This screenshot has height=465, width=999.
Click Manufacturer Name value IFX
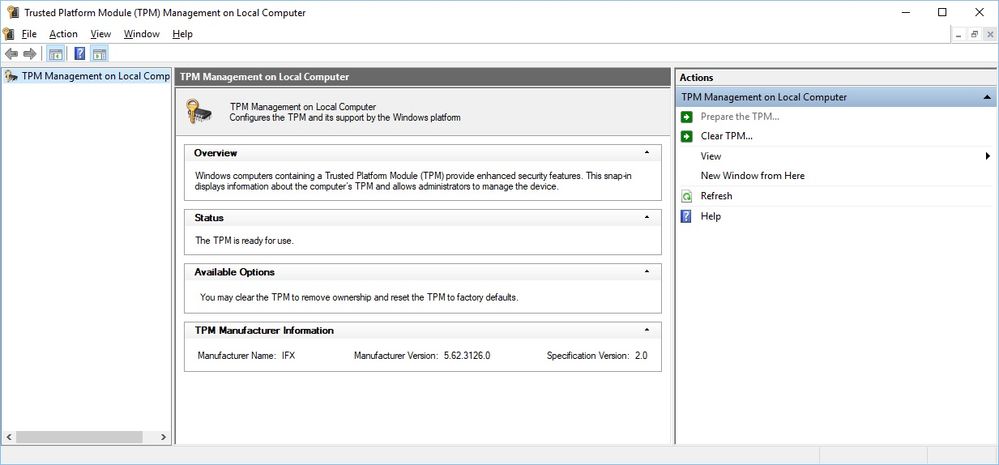tap(289, 356)
